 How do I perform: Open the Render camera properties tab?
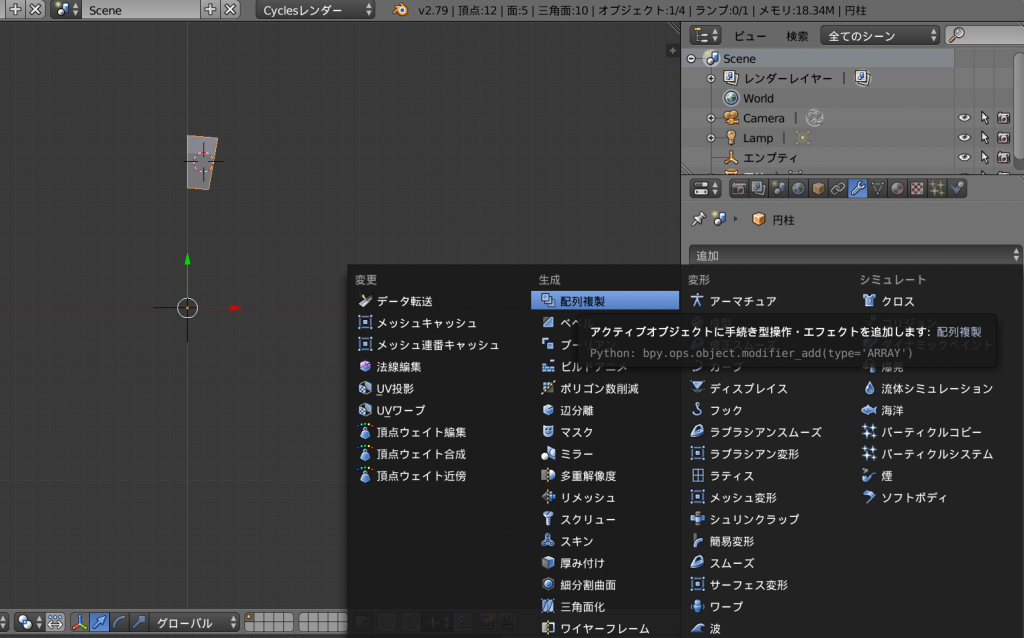[739, 188]
